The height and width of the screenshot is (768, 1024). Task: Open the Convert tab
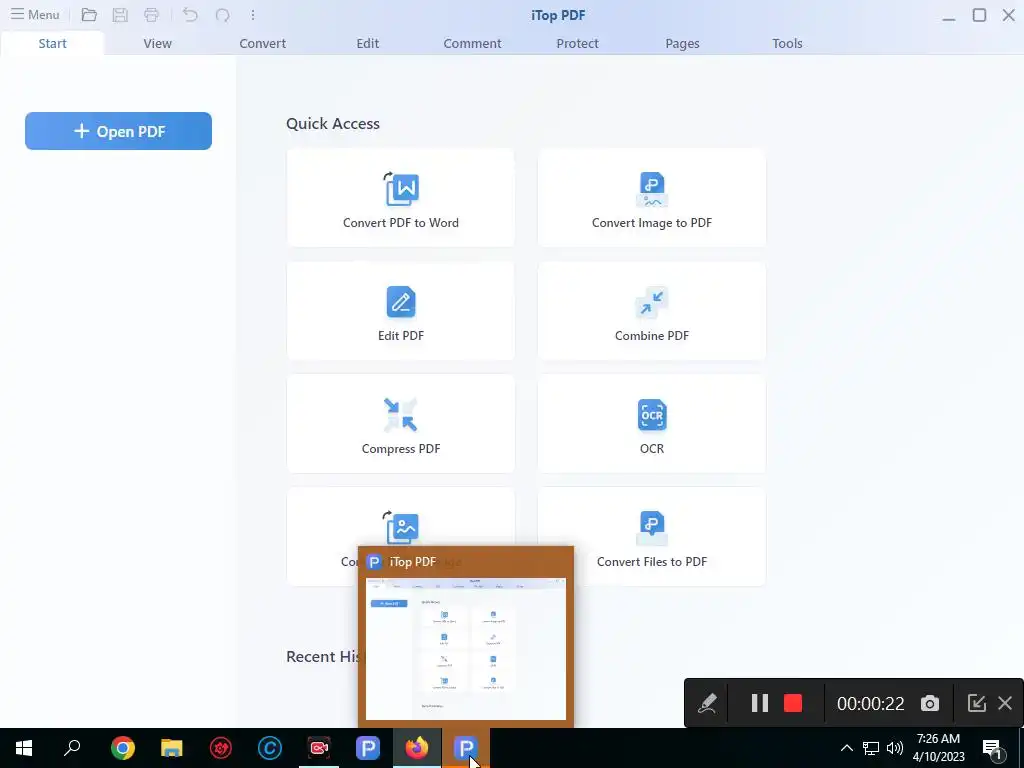263,43
